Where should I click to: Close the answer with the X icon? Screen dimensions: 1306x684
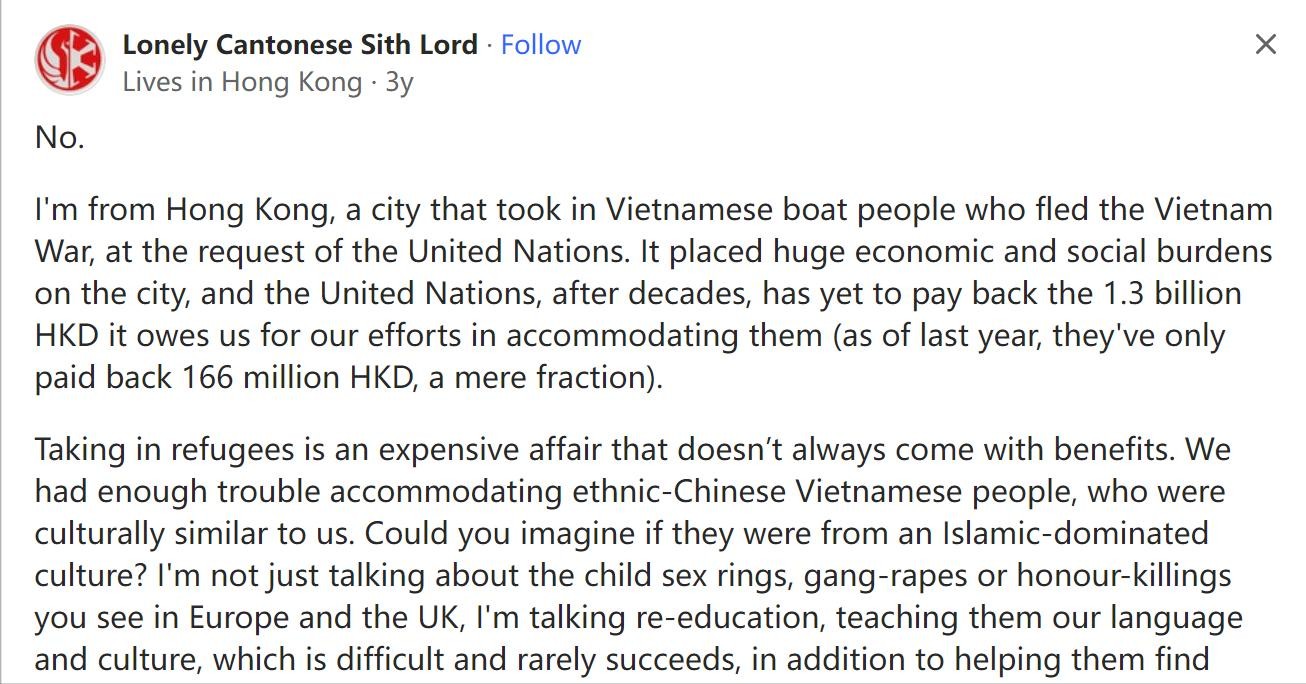(1265, 45)
